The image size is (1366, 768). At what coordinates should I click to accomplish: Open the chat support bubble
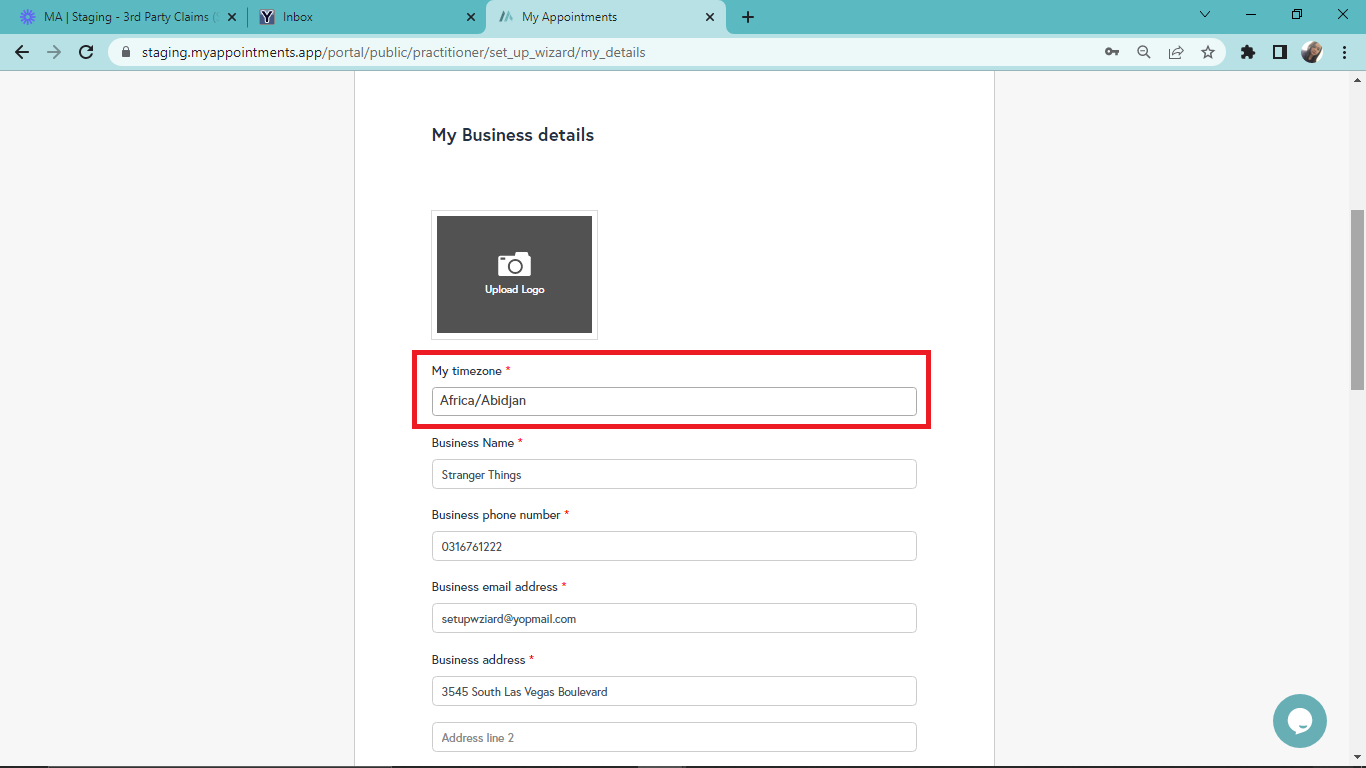[x=1299, y=720]
